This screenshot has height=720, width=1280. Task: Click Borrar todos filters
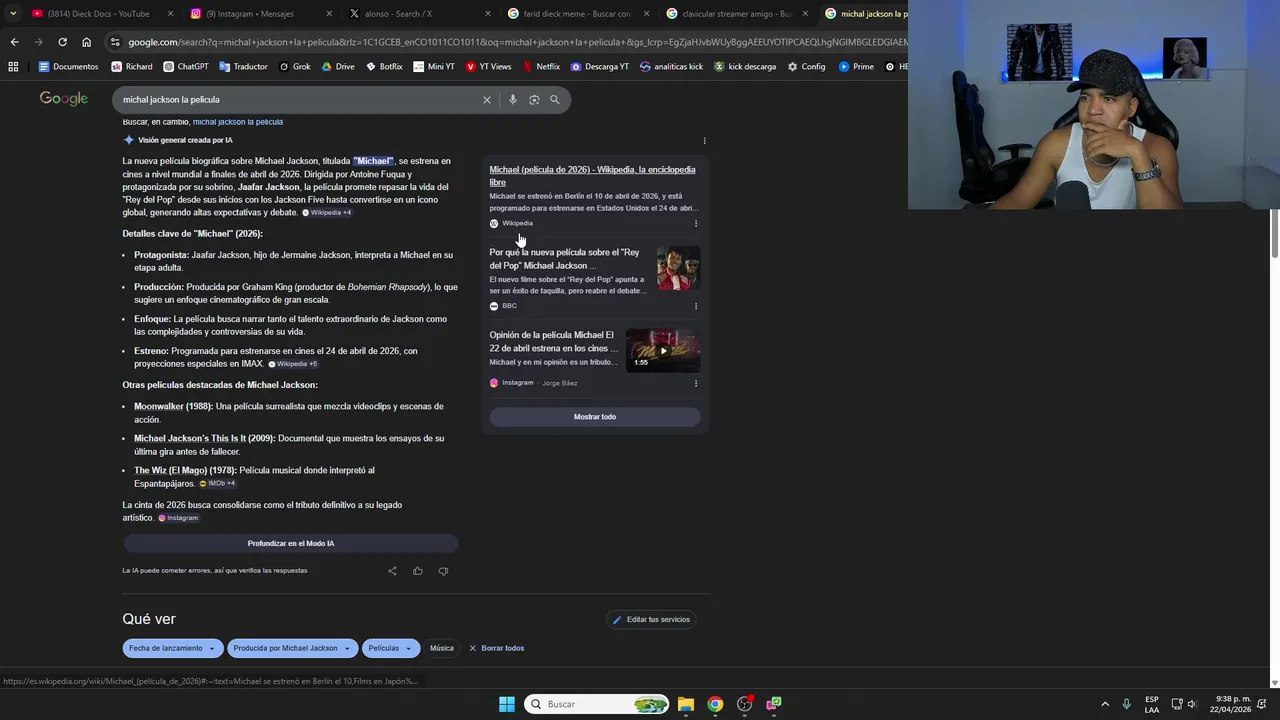(x=497, y=648)
